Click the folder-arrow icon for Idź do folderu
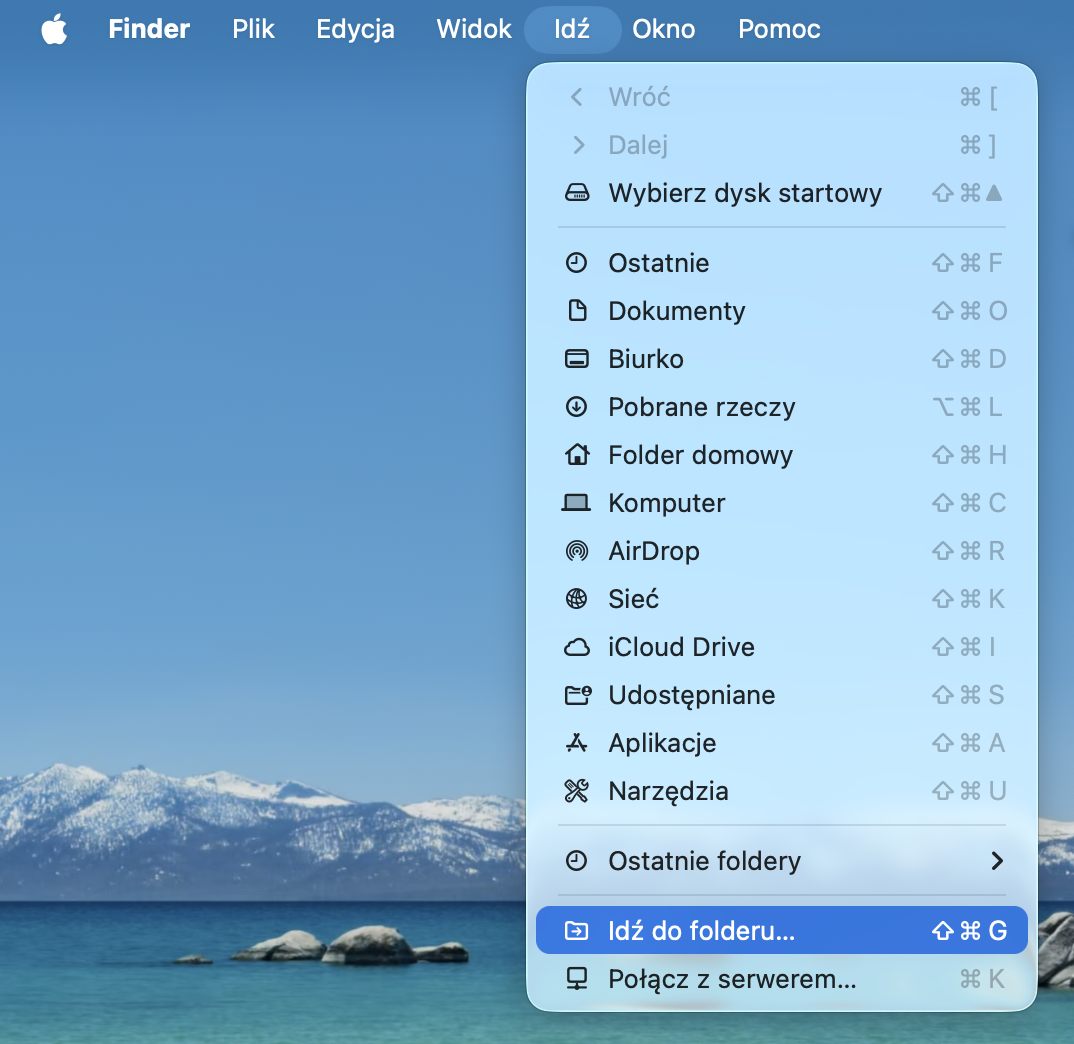This screenshot has height=1044, width=1074. coord(577,930)
